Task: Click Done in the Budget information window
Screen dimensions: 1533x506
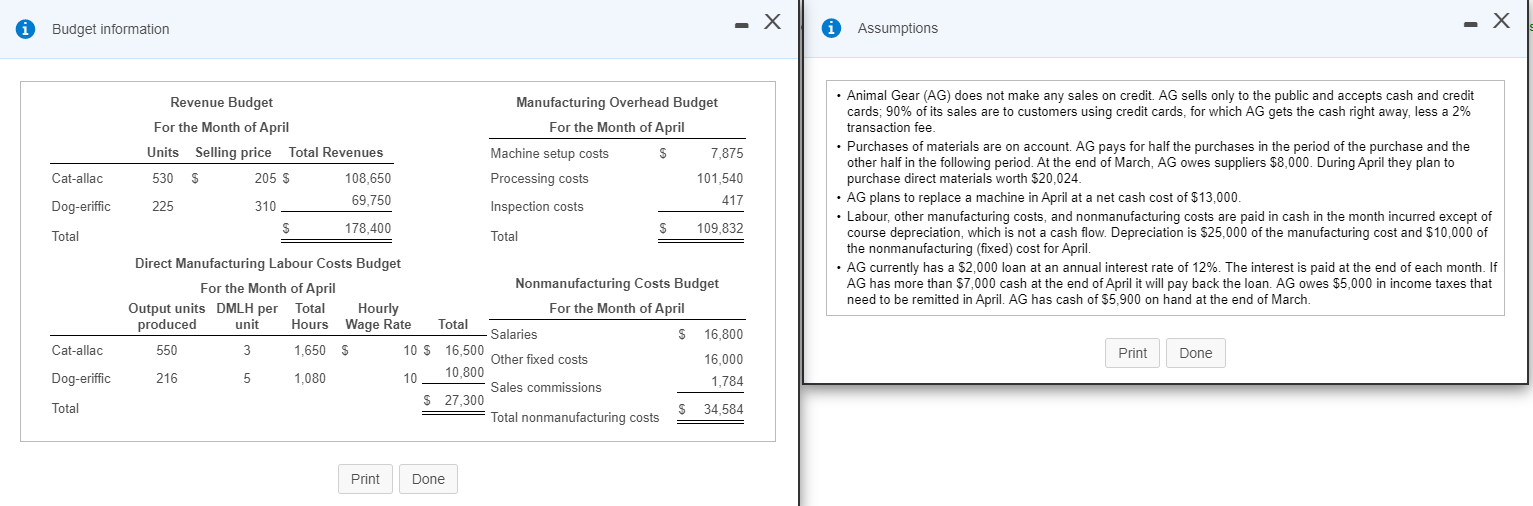Action: coord(428,479)
